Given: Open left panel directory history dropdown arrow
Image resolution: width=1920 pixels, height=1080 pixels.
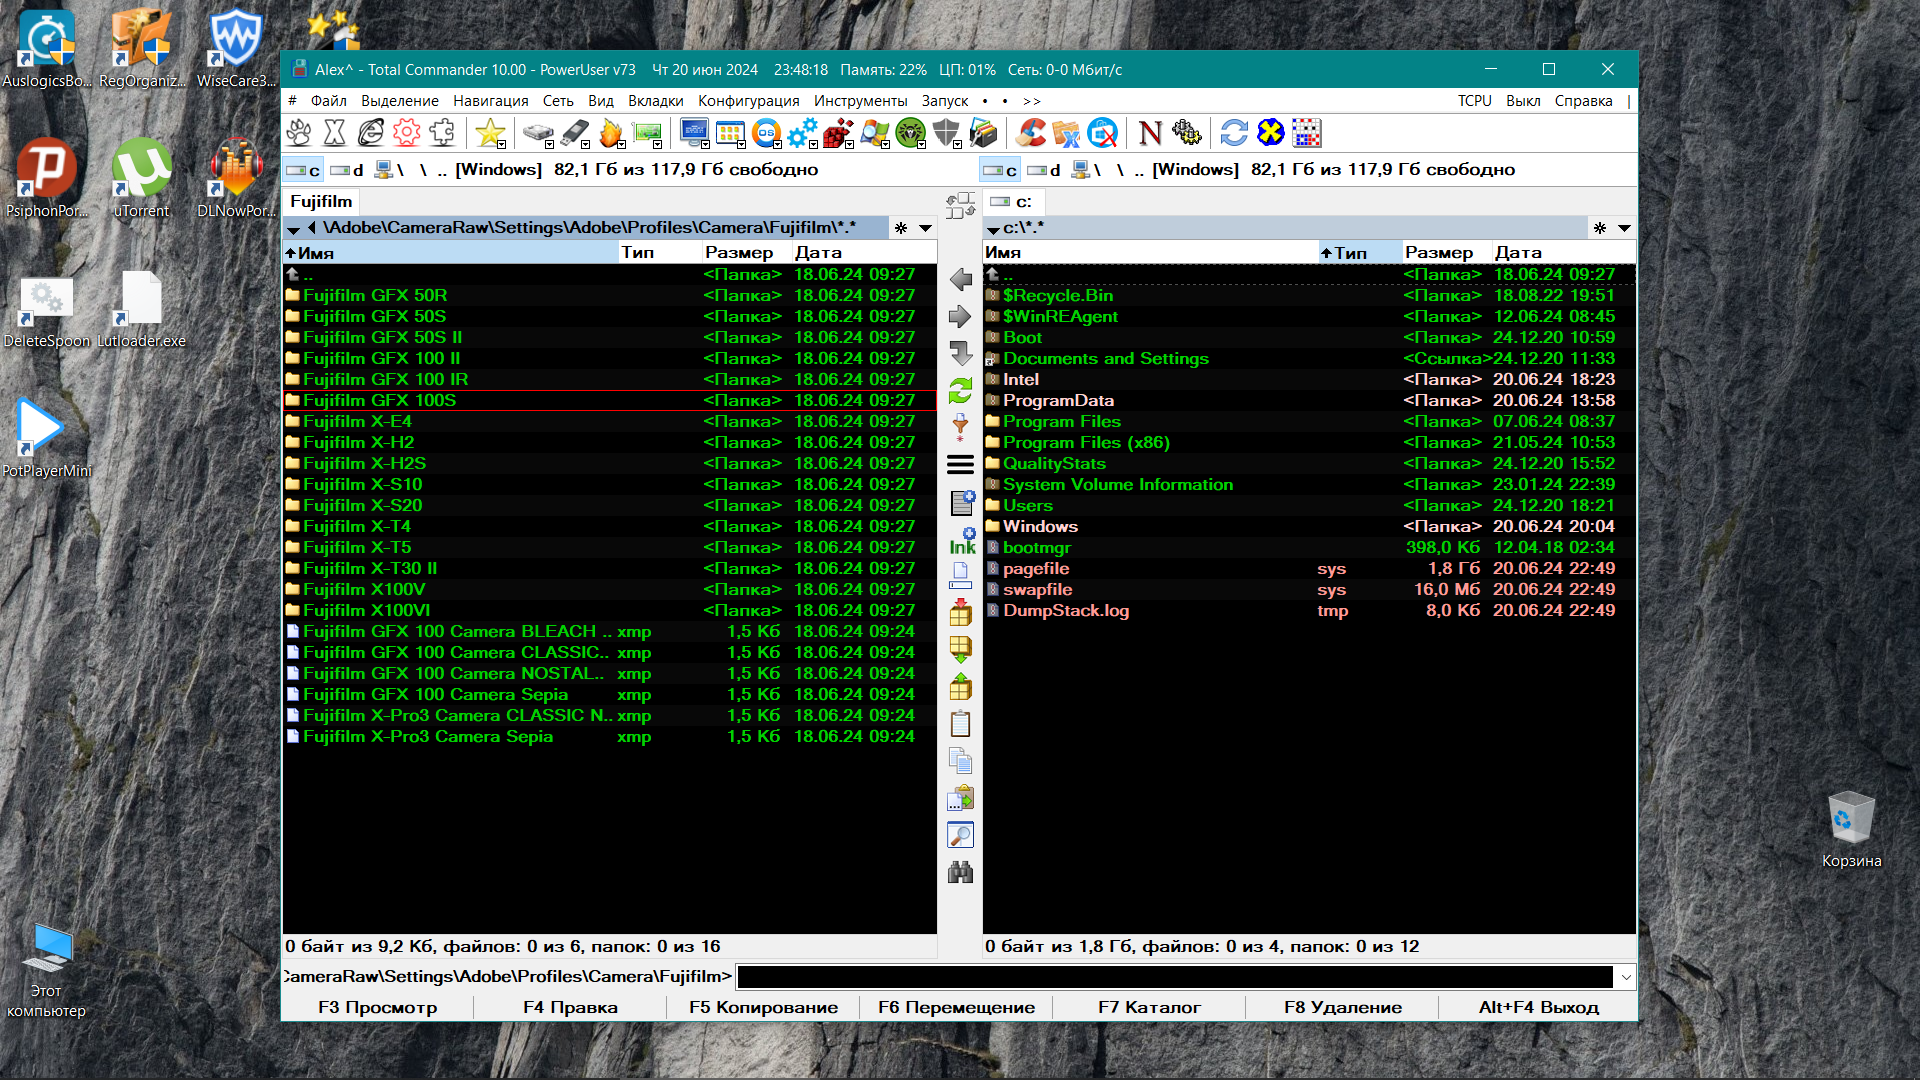Looking at the screenshot, I should [x=926, y=228].
